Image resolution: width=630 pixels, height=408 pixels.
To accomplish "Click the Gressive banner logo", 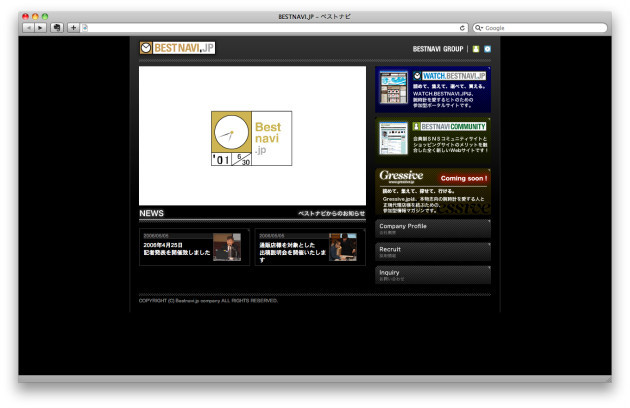I will pyautogui.click(x=401, y=176).
